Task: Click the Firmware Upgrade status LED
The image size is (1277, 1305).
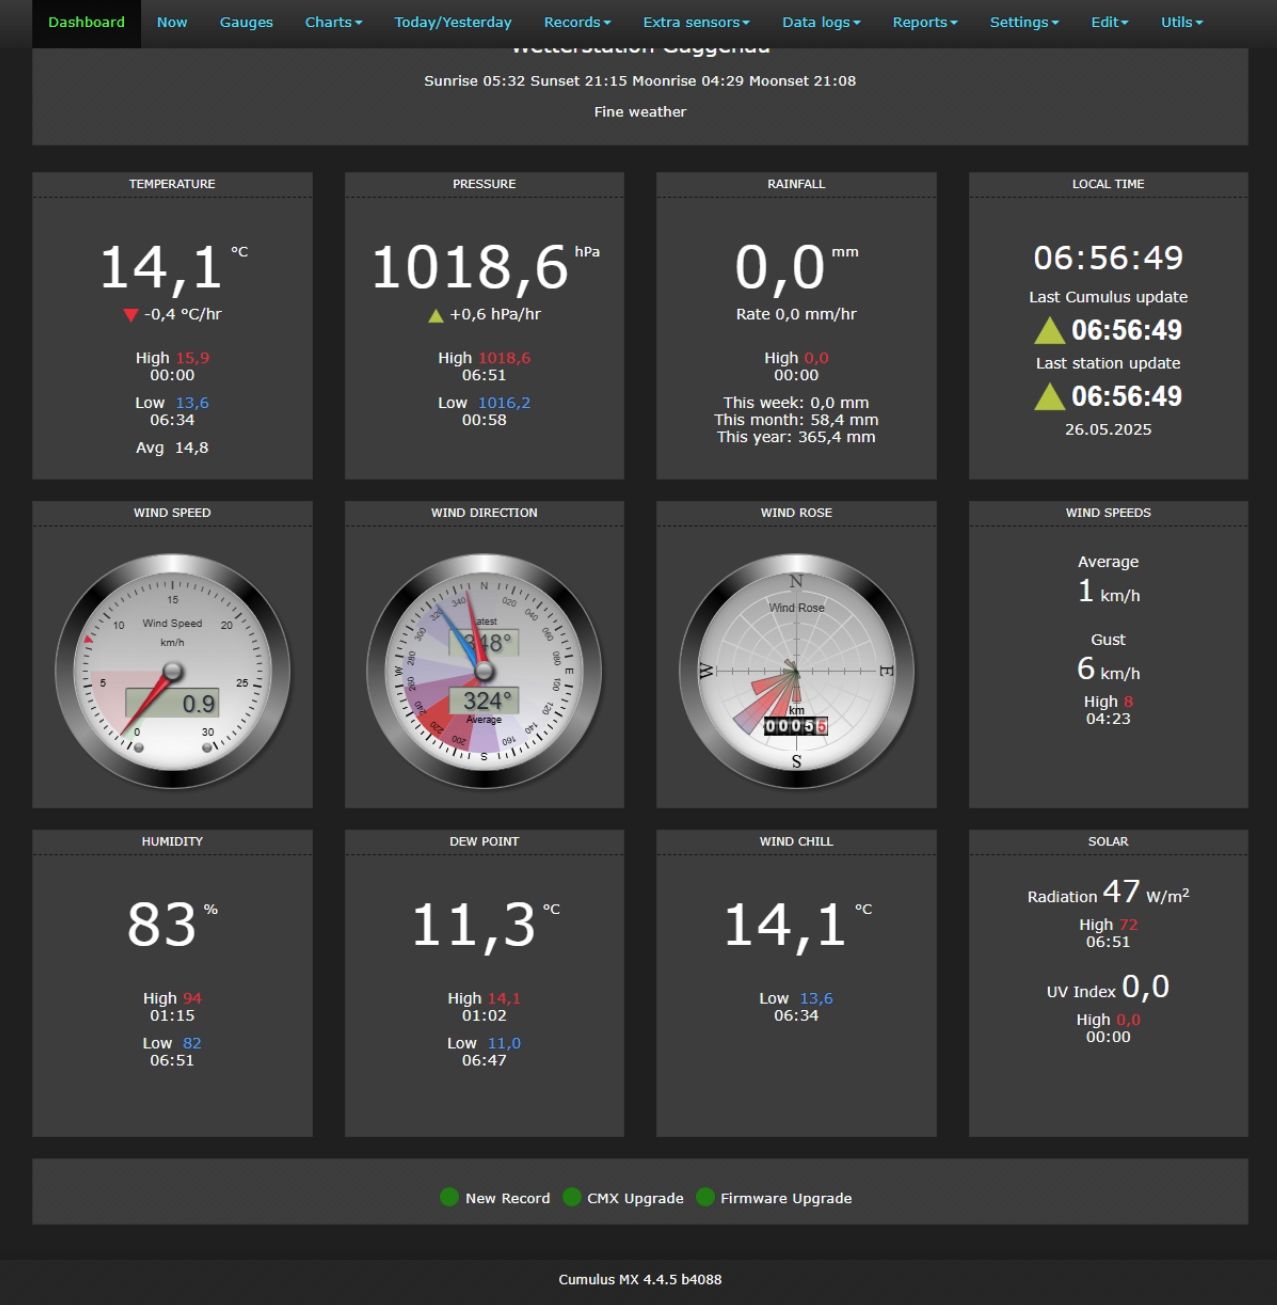Action: [705, 1197]
